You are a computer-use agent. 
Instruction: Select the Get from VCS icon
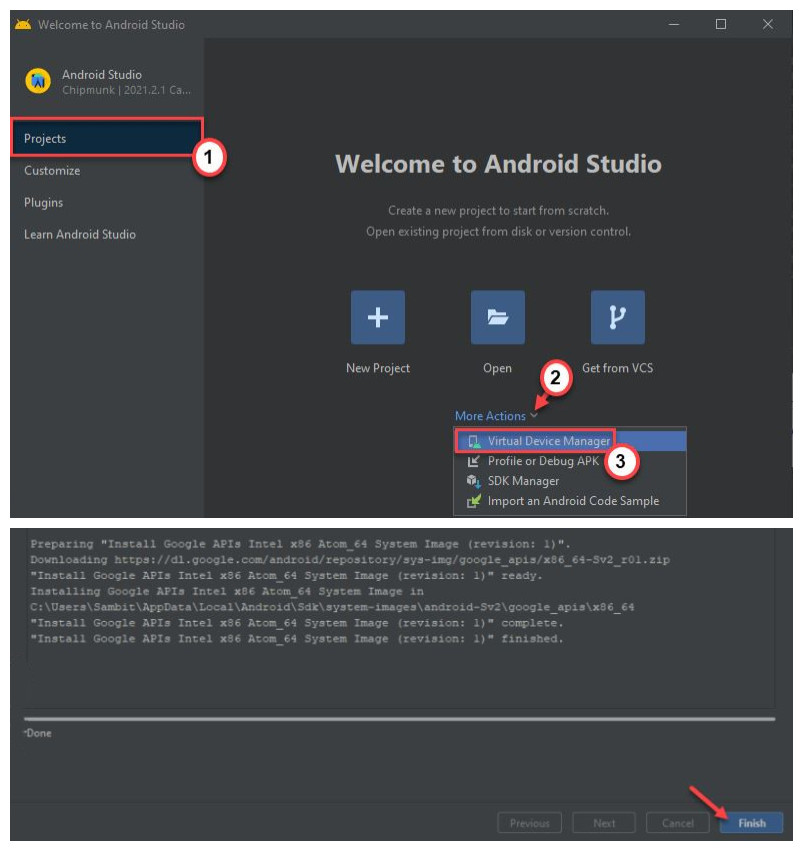click(x=617, y=316)
